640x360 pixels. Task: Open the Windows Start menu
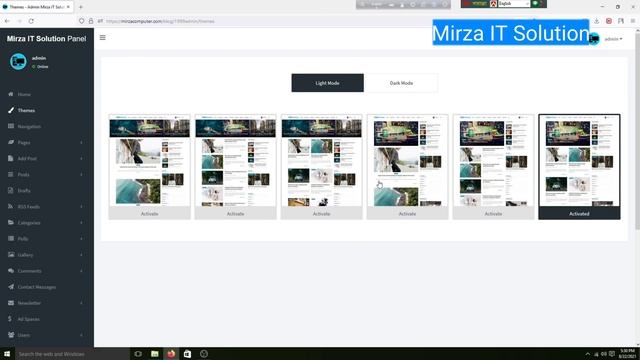pos(7,354)
